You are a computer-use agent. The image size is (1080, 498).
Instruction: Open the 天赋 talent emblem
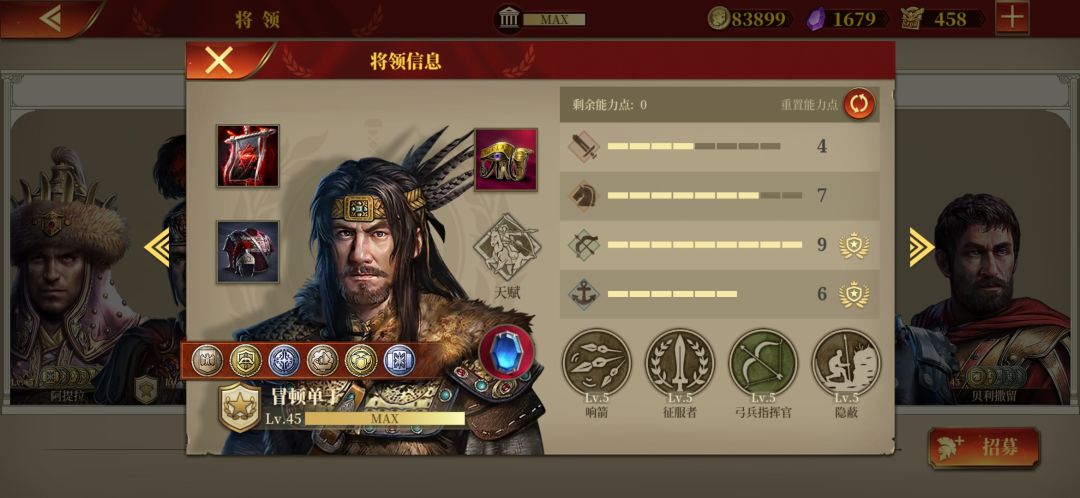[x=508, y=247]
